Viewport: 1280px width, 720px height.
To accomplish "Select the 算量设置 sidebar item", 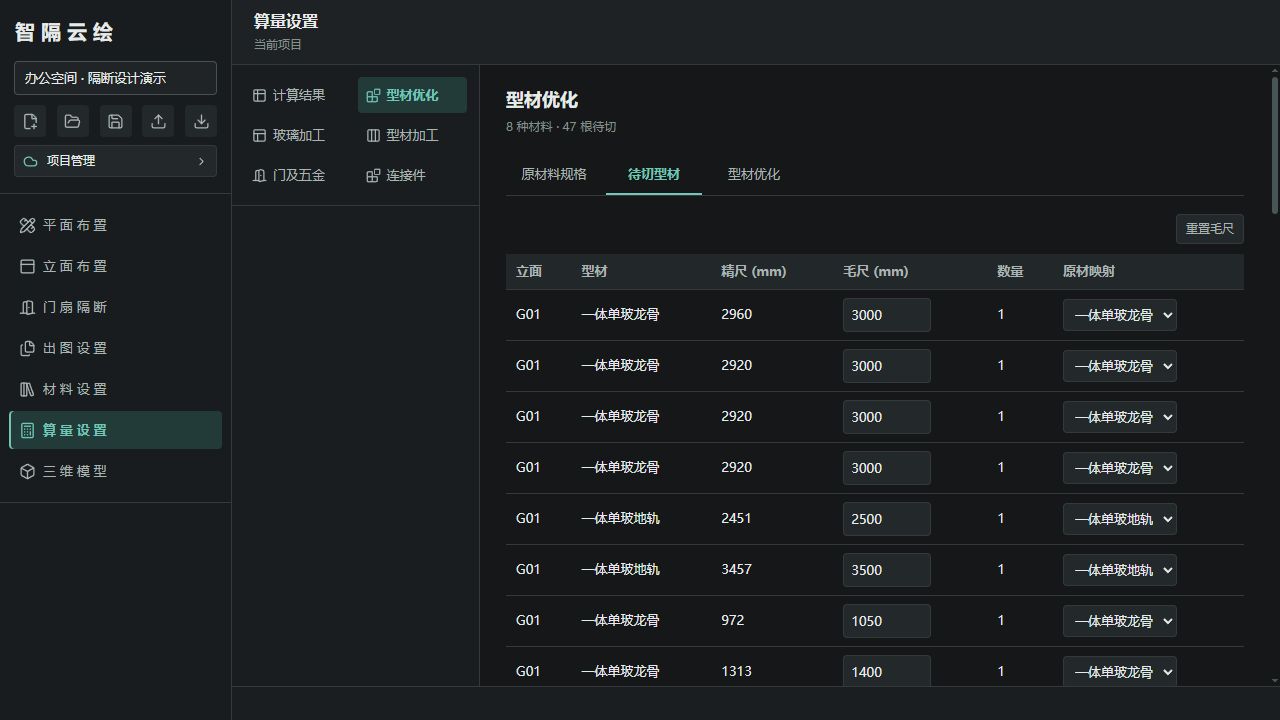I will 115,430.
